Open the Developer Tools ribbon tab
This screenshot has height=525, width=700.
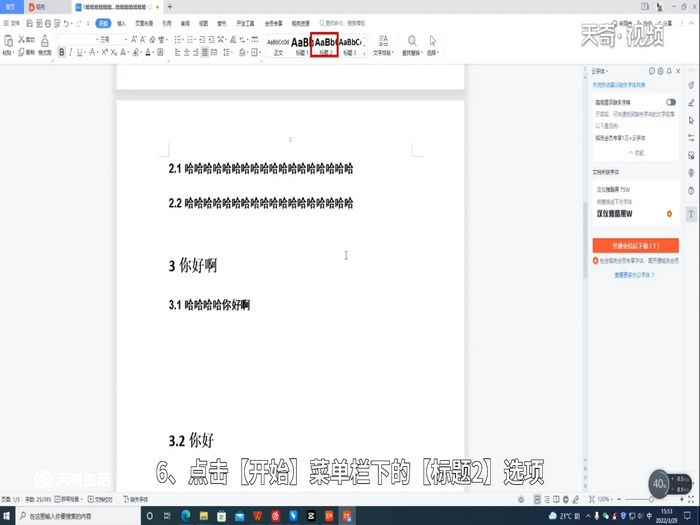pos(245,23)
